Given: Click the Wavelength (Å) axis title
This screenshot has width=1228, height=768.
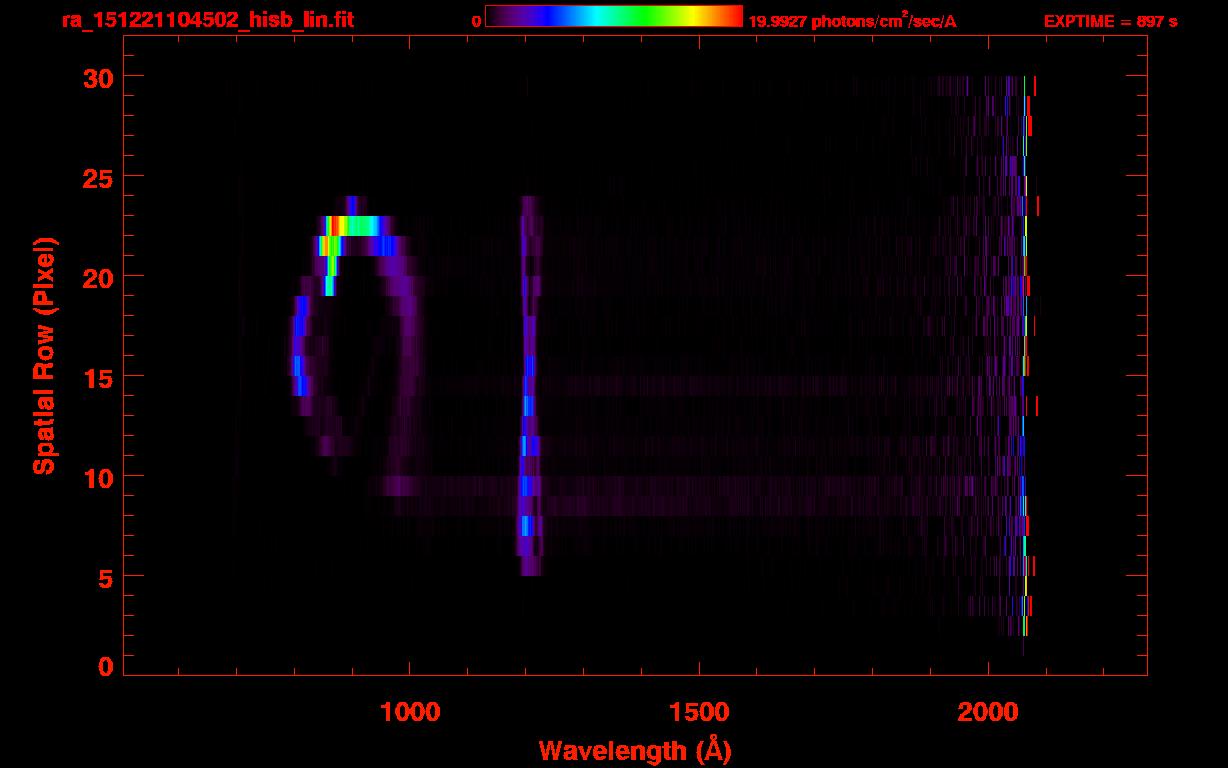Looking at the screenshot, I should 635,750.
